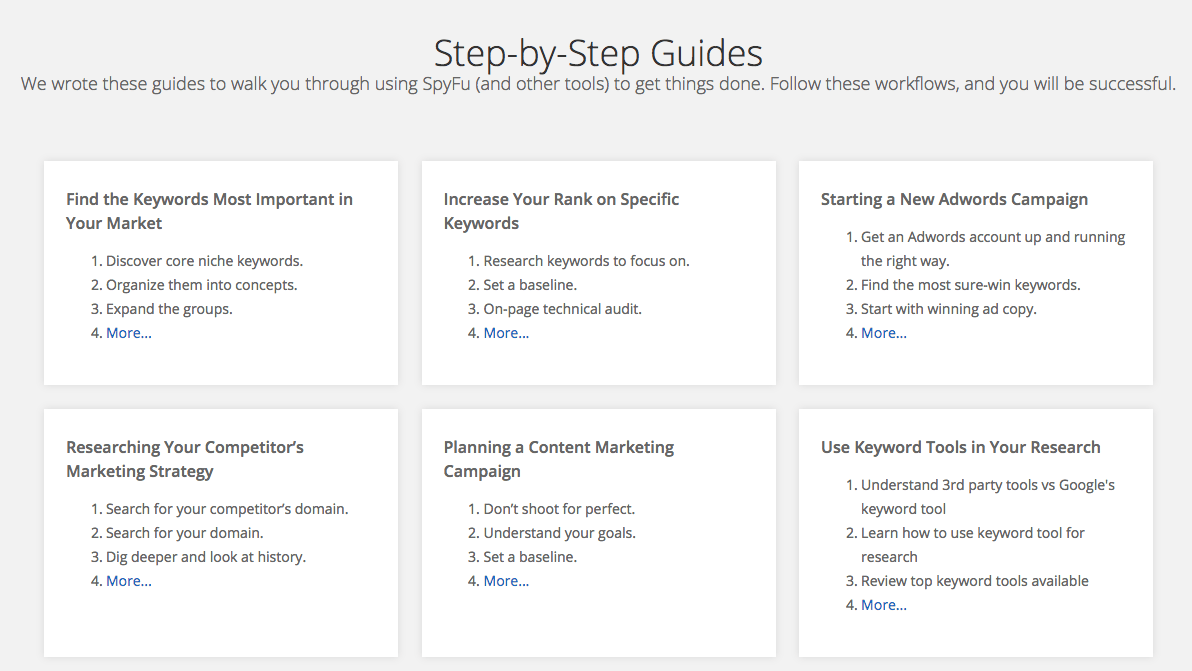Follow More link under New Adwords Campaign
The width and height of the screenshot is (1192, 671).
[x=884, y=333]
